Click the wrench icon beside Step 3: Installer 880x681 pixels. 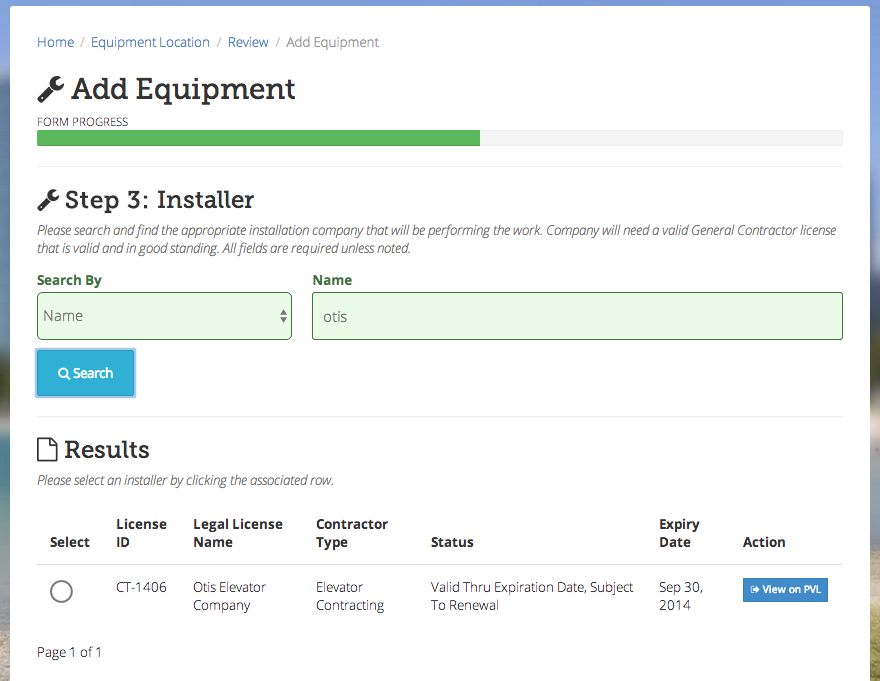click(48, 200)
